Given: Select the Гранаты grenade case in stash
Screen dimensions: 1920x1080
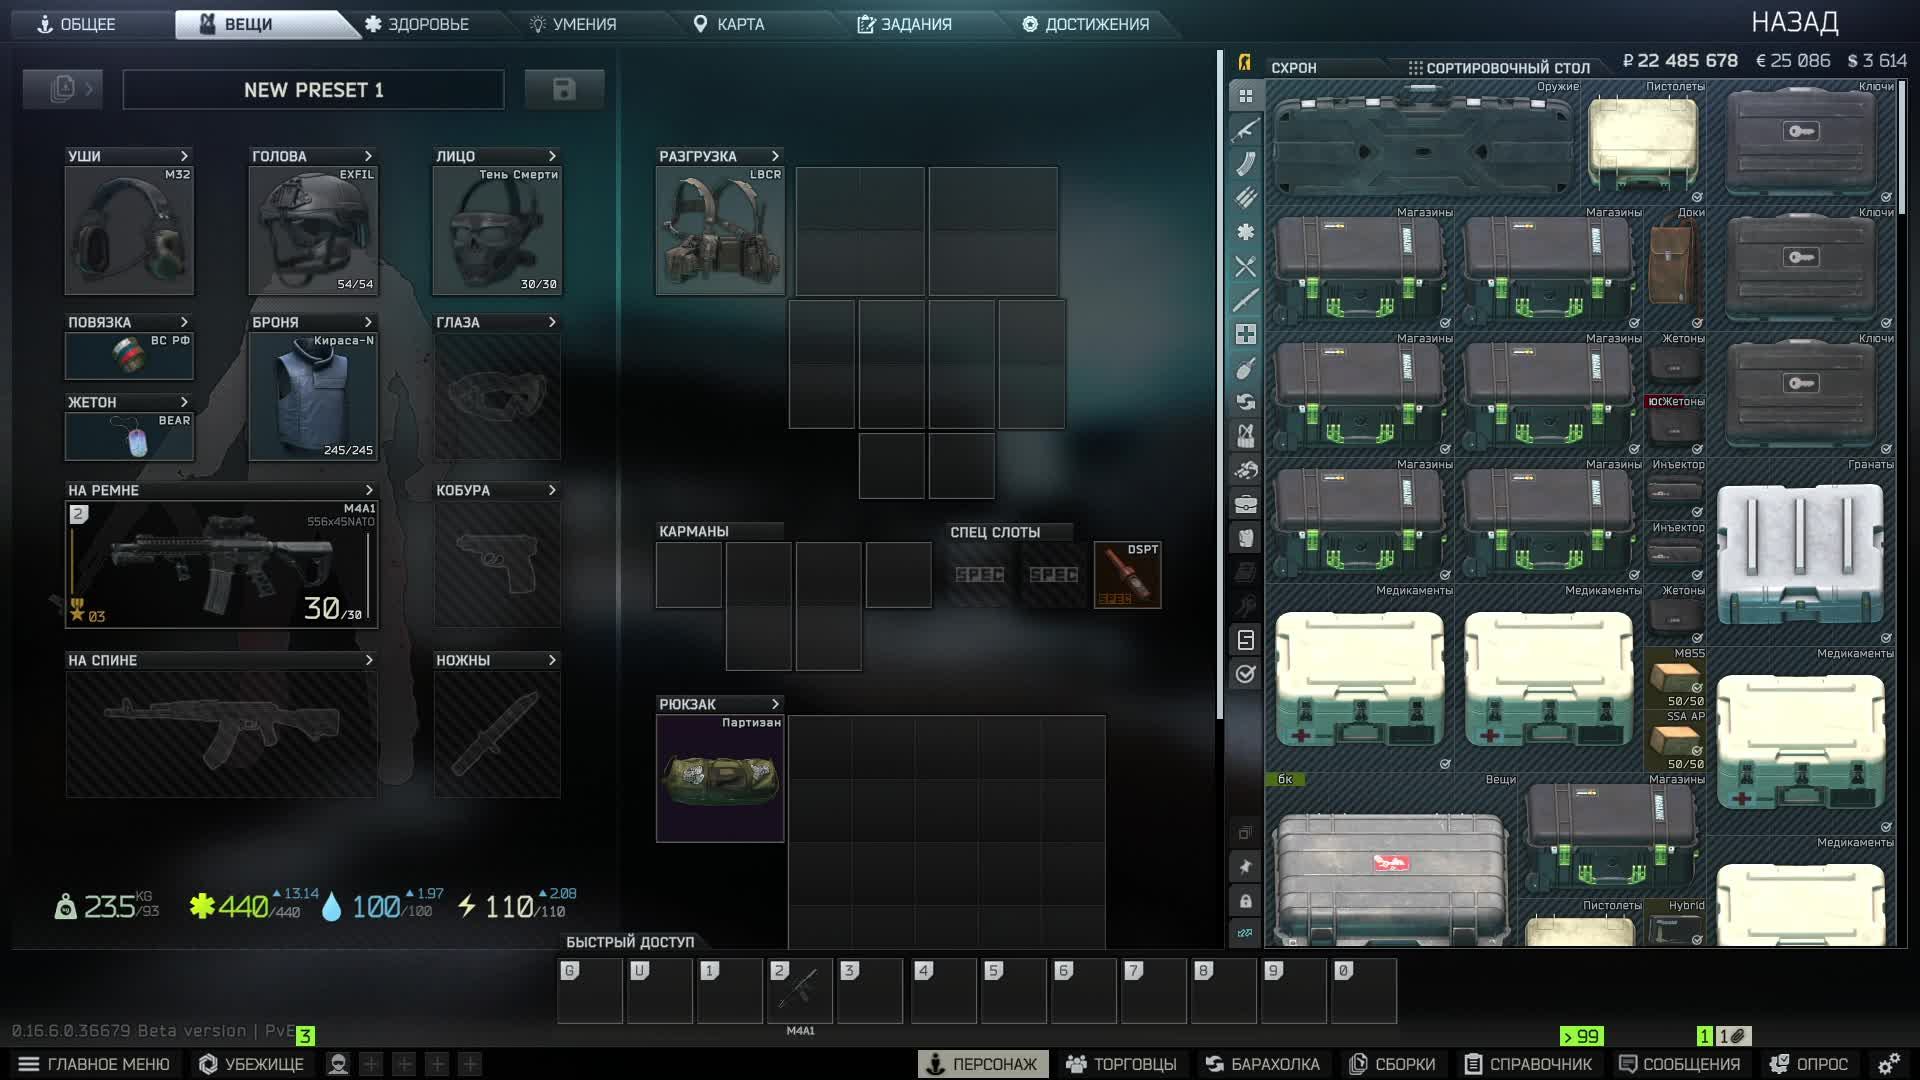Looking at the screenshot, I should [1801, 553].
